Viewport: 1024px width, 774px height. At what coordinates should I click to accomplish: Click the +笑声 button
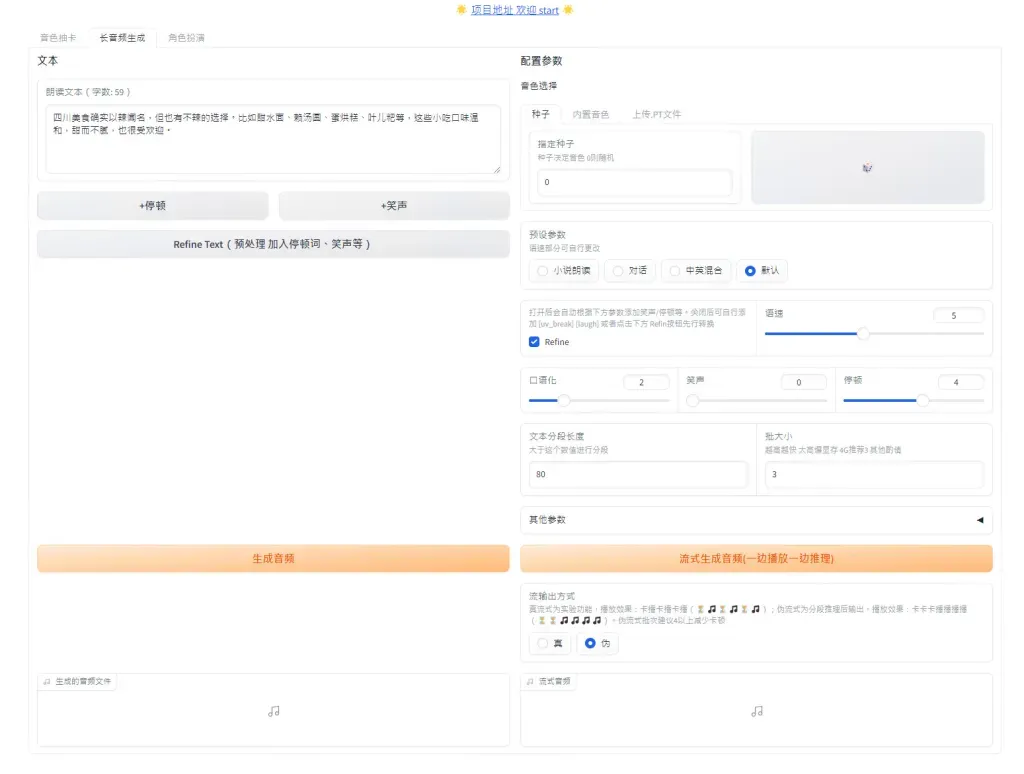[x=394, y=205]
